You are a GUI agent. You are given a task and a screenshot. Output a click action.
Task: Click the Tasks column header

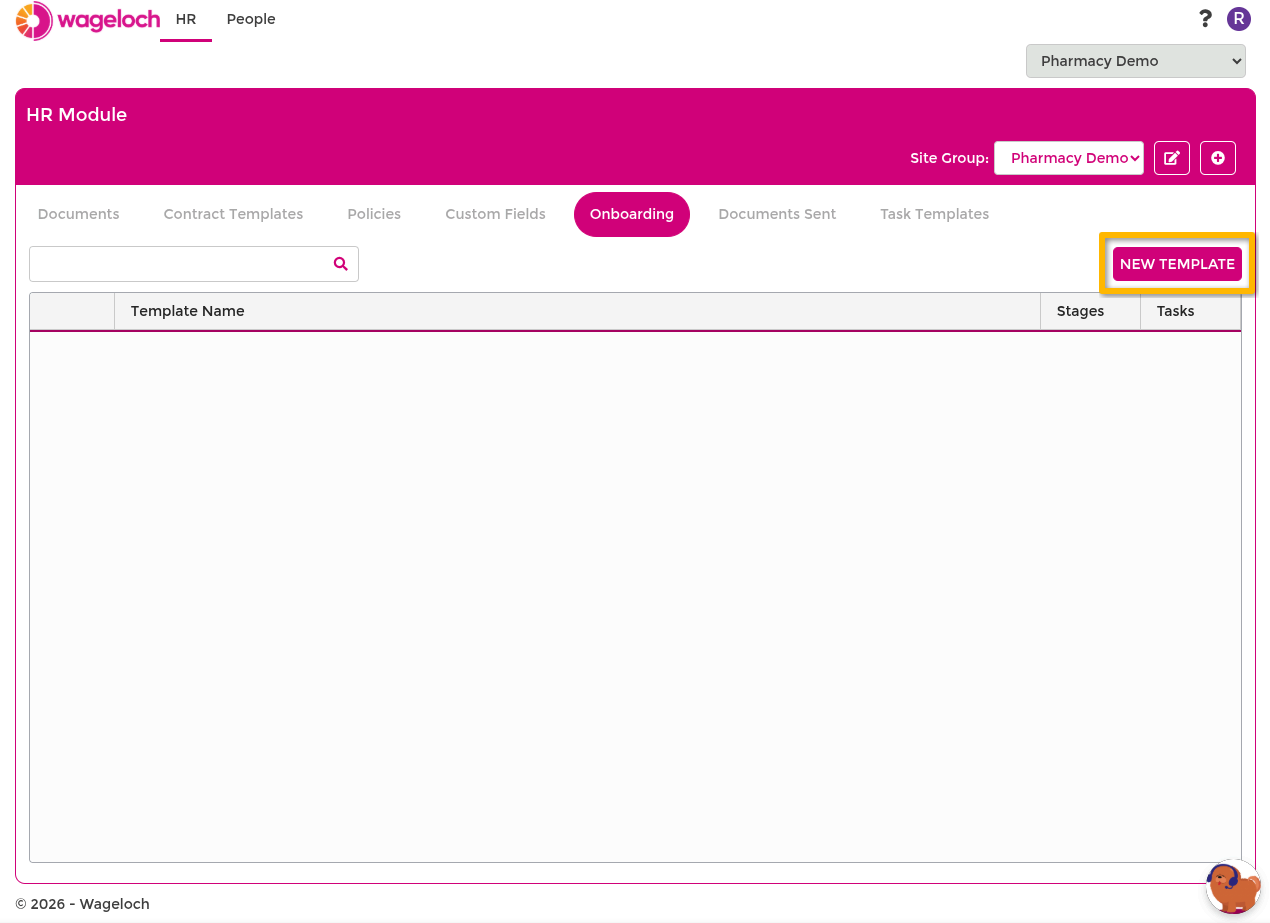click(1190, 311)
